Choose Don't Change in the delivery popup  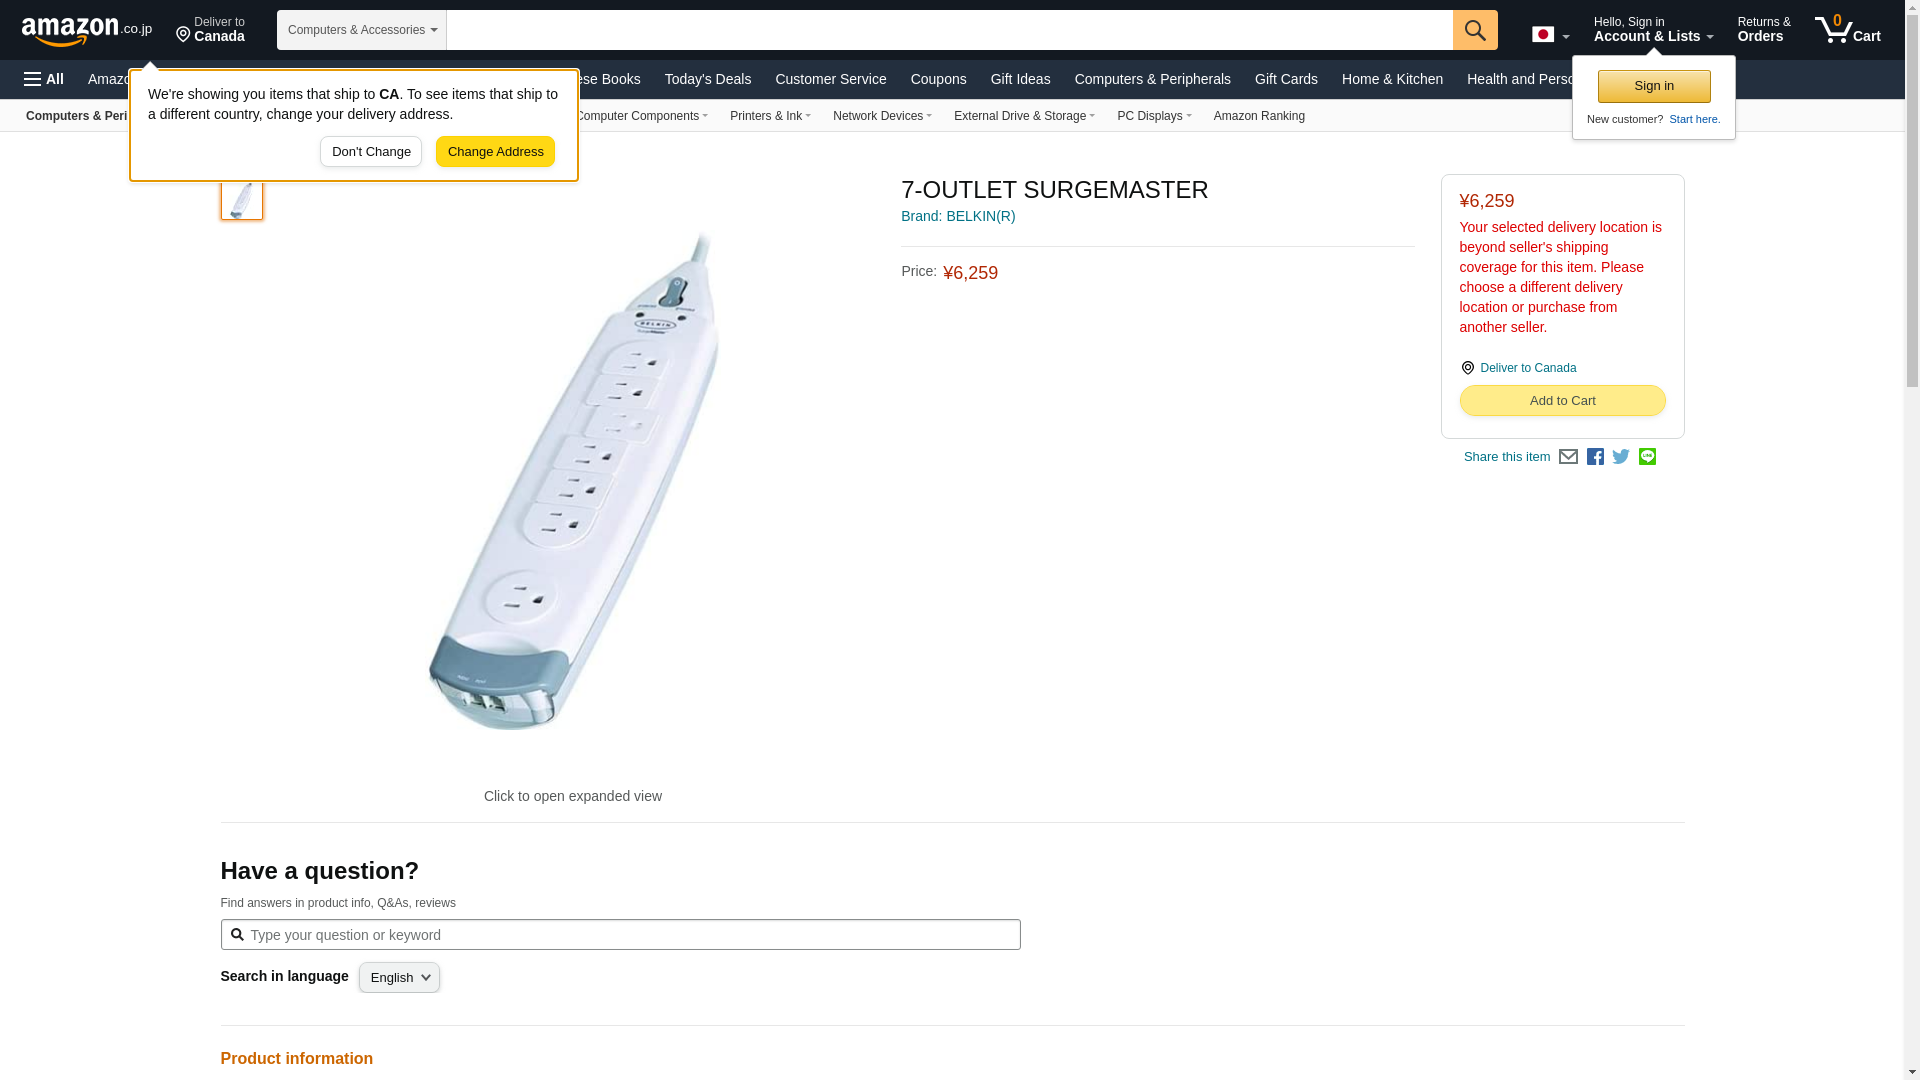(371, 152)
